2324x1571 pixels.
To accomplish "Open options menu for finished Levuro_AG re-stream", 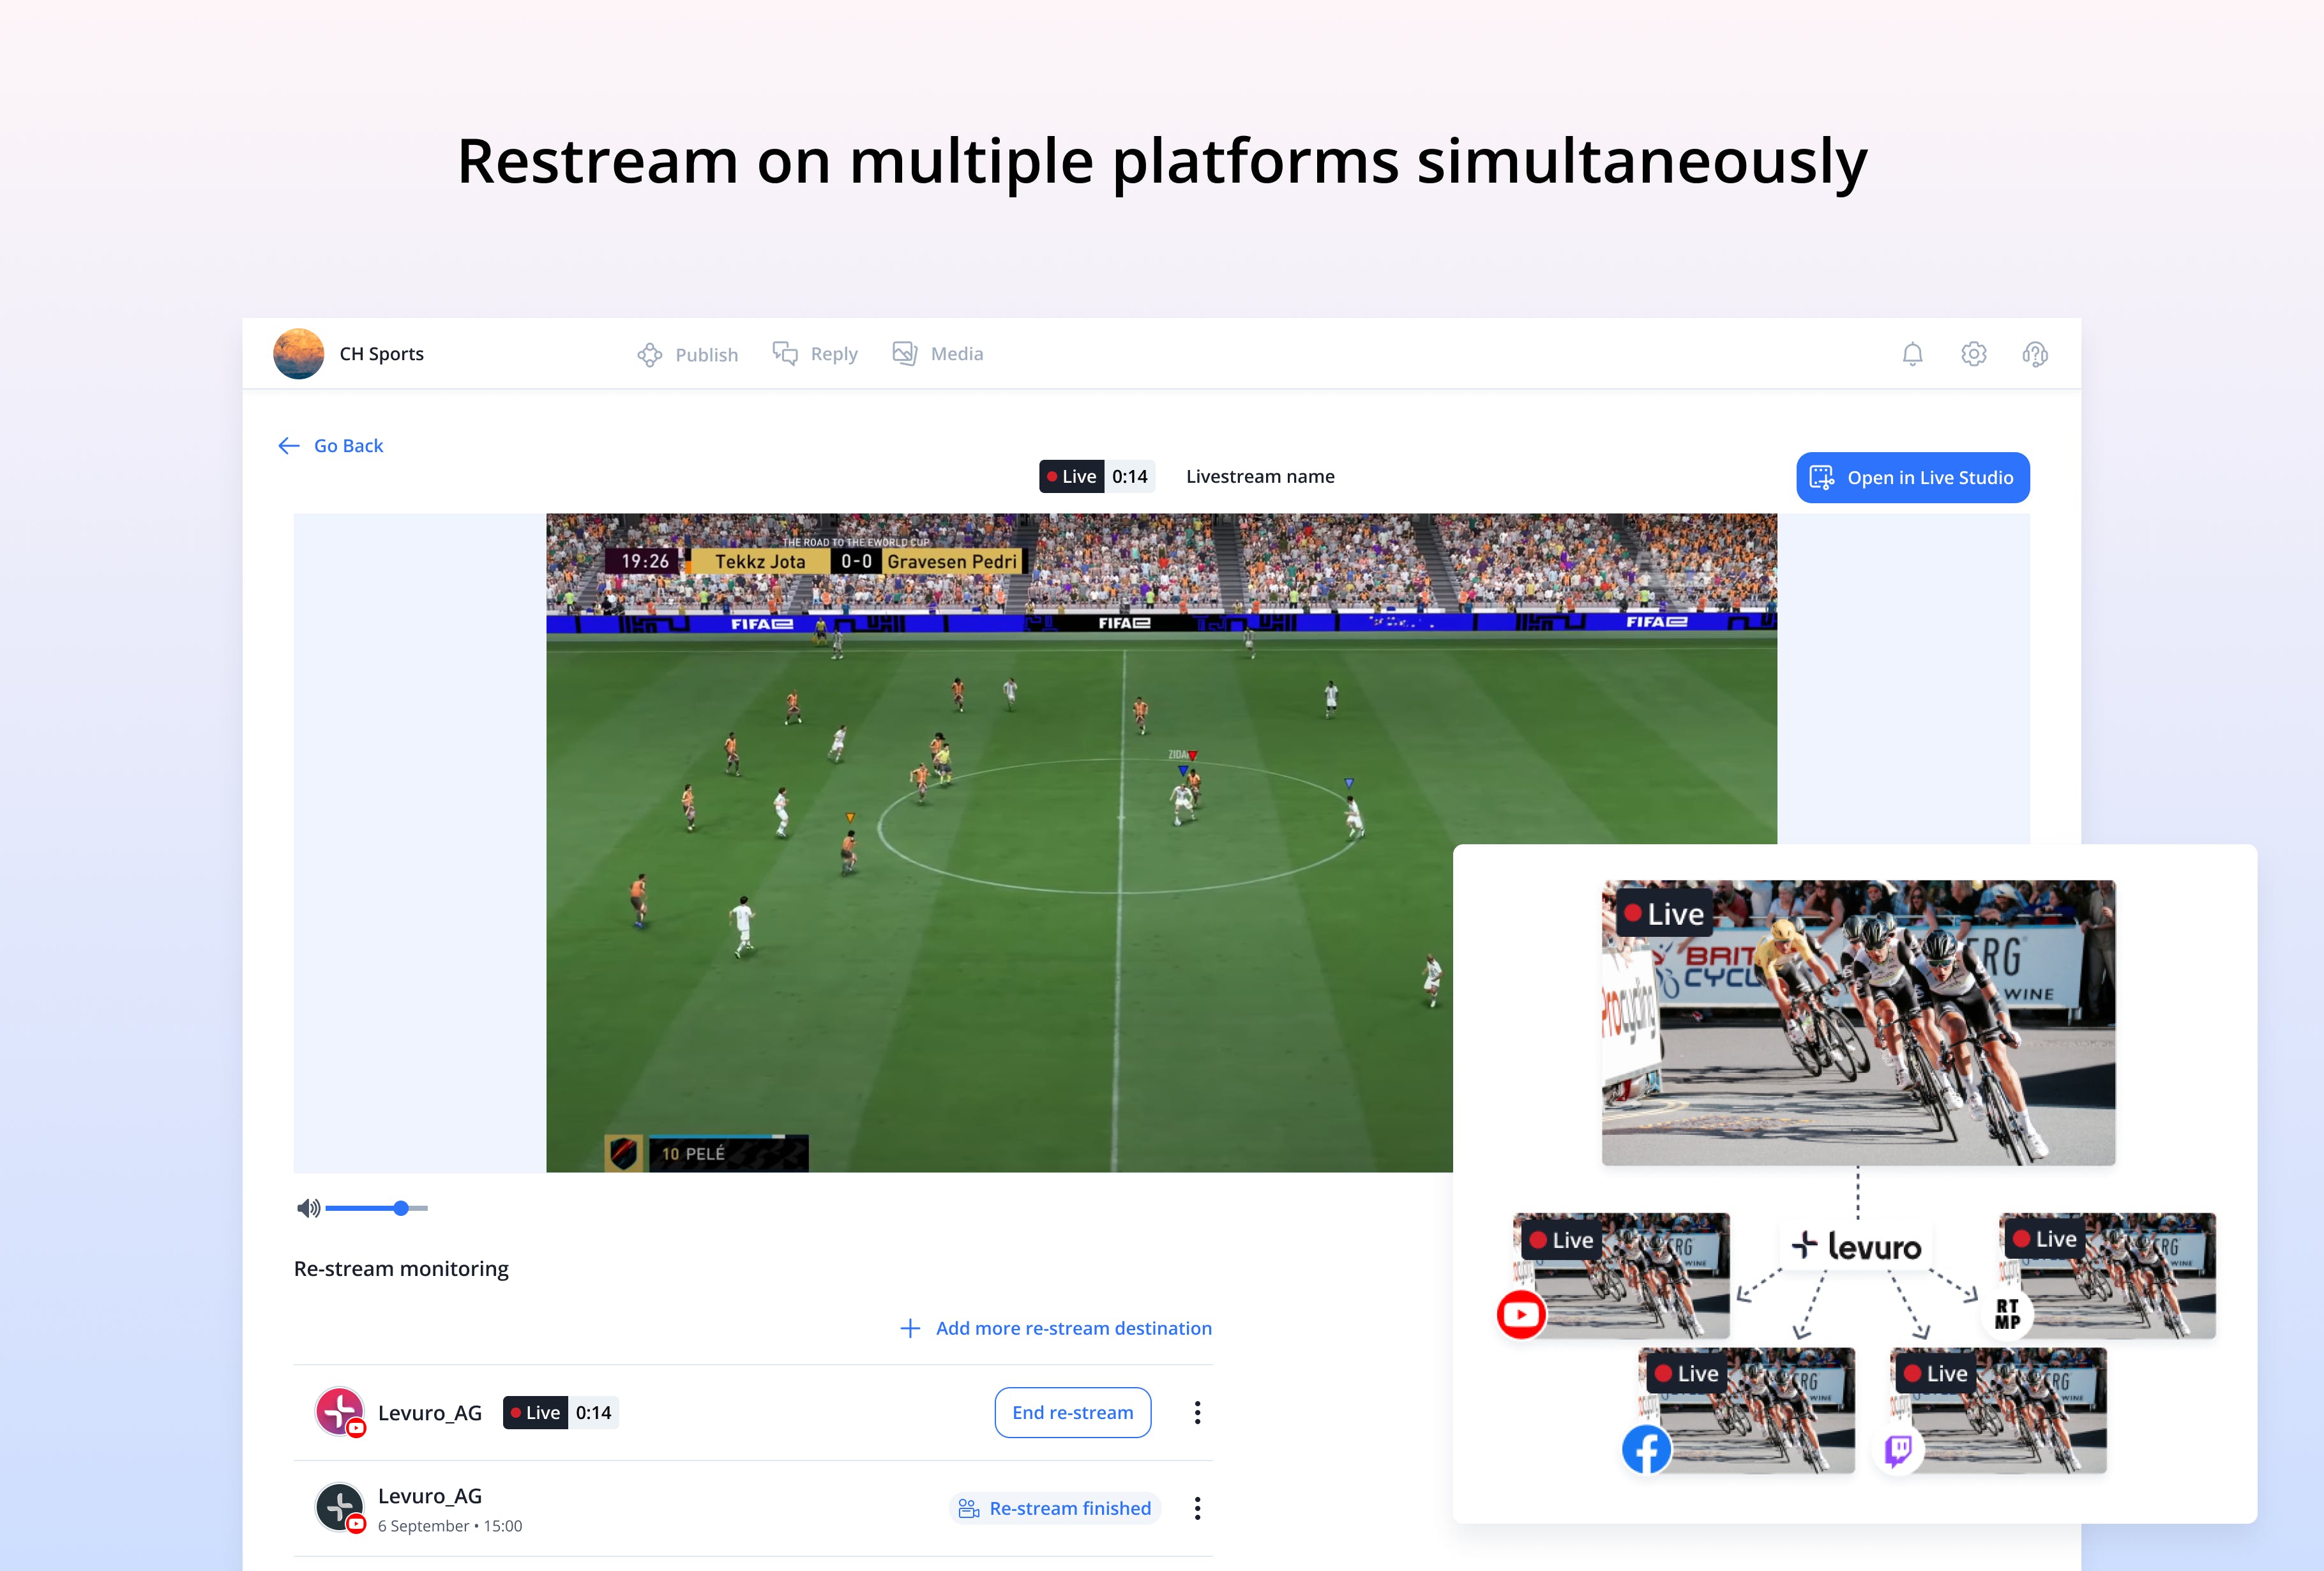I will pyautogui.click(x=1197, y=1508).
